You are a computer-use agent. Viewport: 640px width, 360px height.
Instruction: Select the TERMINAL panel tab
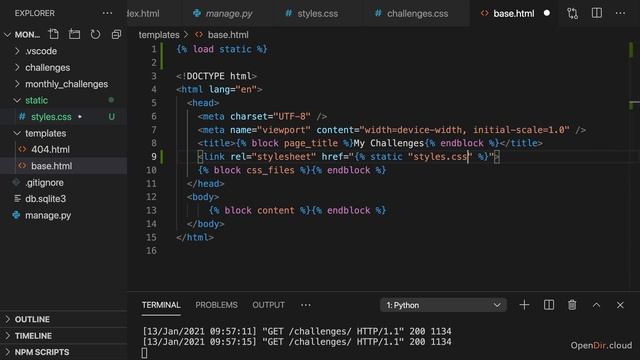click(x=161, y=305)
